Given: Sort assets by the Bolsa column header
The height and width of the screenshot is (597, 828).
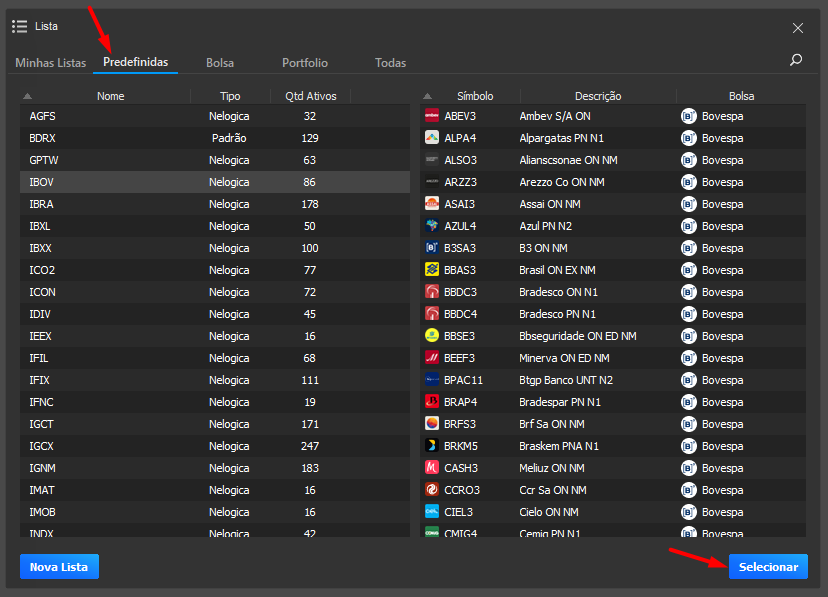Looking at the screenshot, I should coord(741,96).
